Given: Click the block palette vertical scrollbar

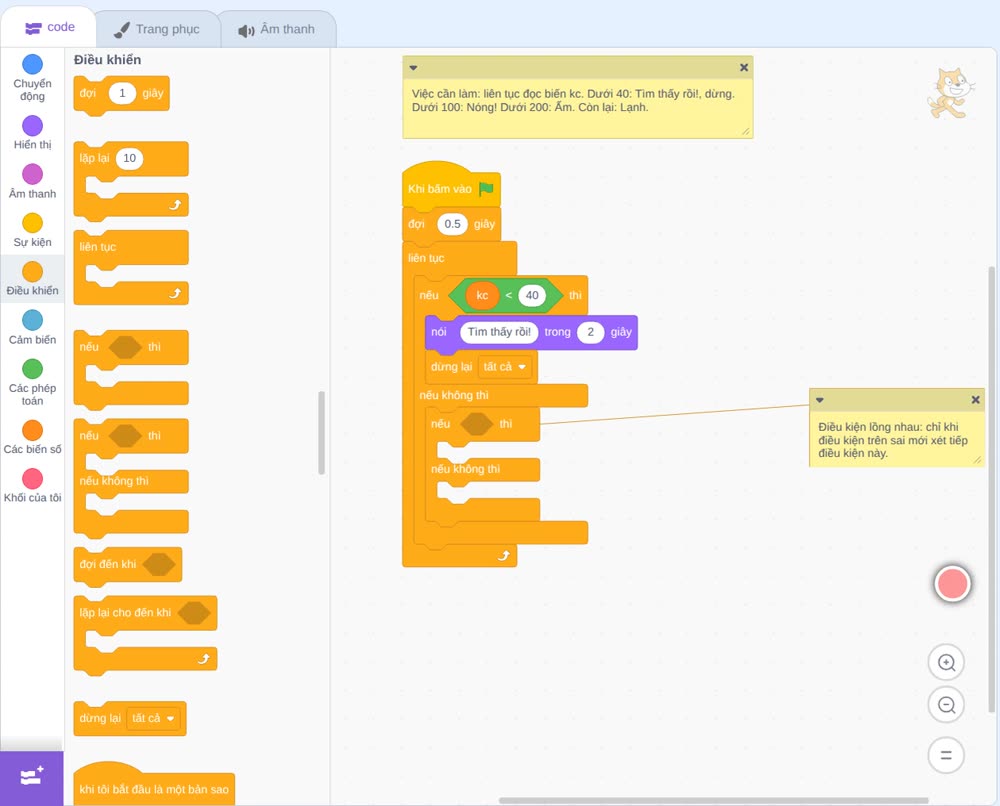Looking at the screenshot, I should [321, 433].
